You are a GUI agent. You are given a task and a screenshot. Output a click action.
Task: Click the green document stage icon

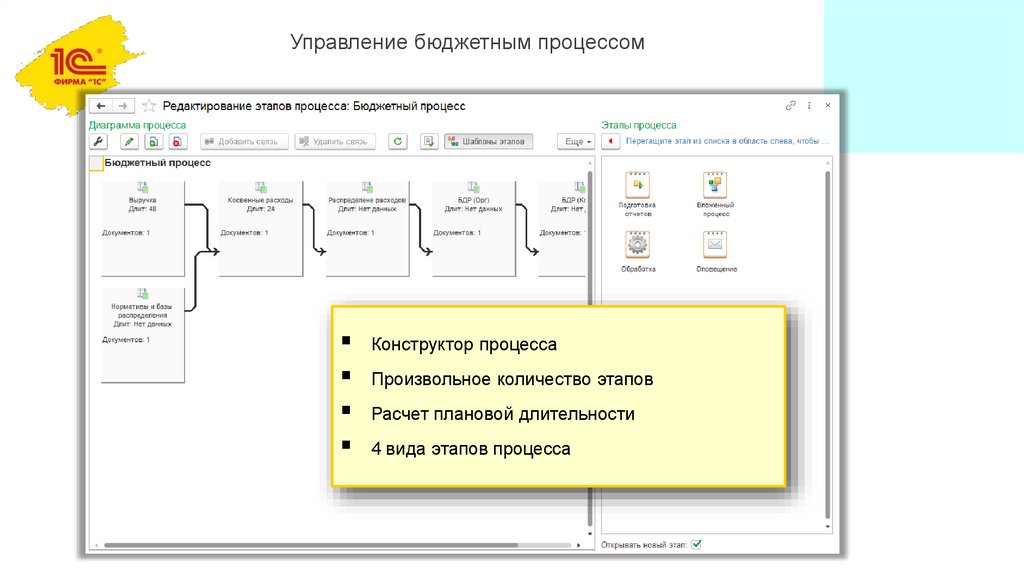click(x=153, y=141)
